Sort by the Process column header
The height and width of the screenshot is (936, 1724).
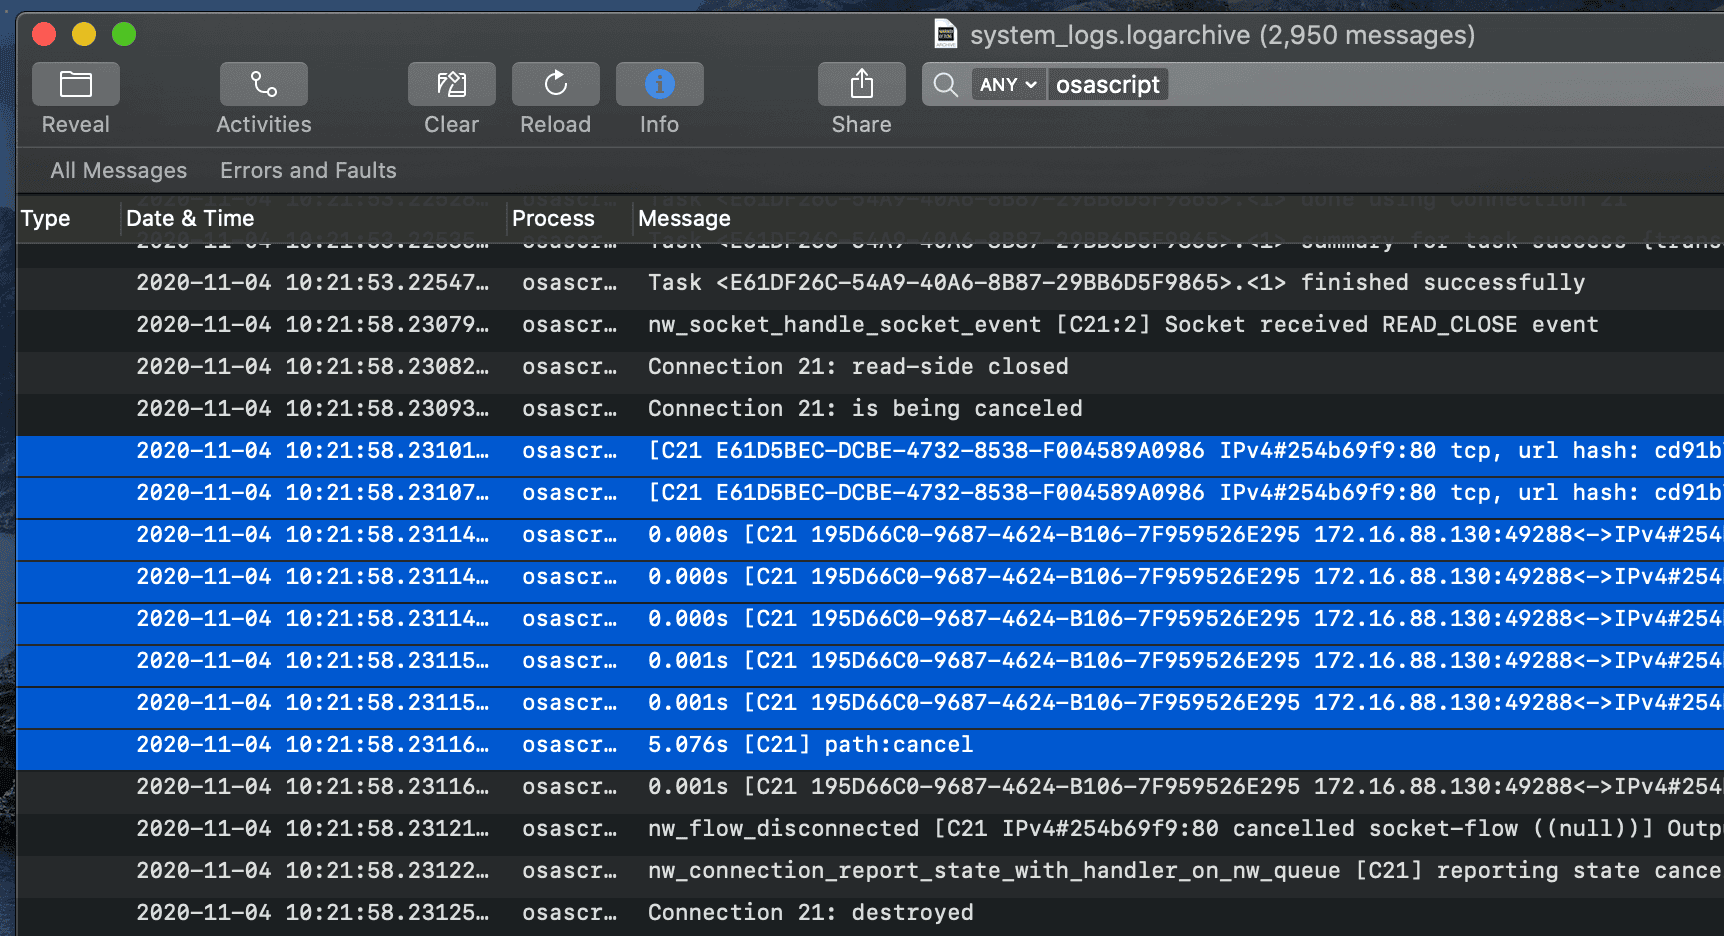coord(553,218)
